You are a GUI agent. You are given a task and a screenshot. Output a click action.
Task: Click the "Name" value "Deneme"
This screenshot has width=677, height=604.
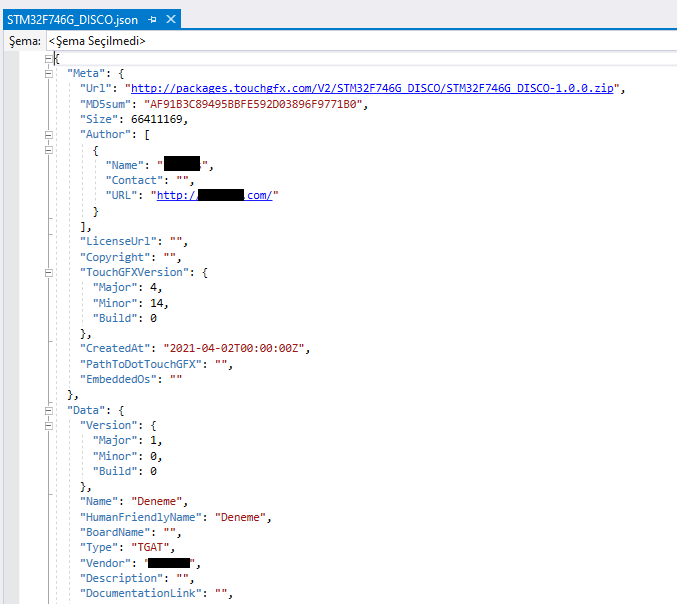tap(157, 501)
